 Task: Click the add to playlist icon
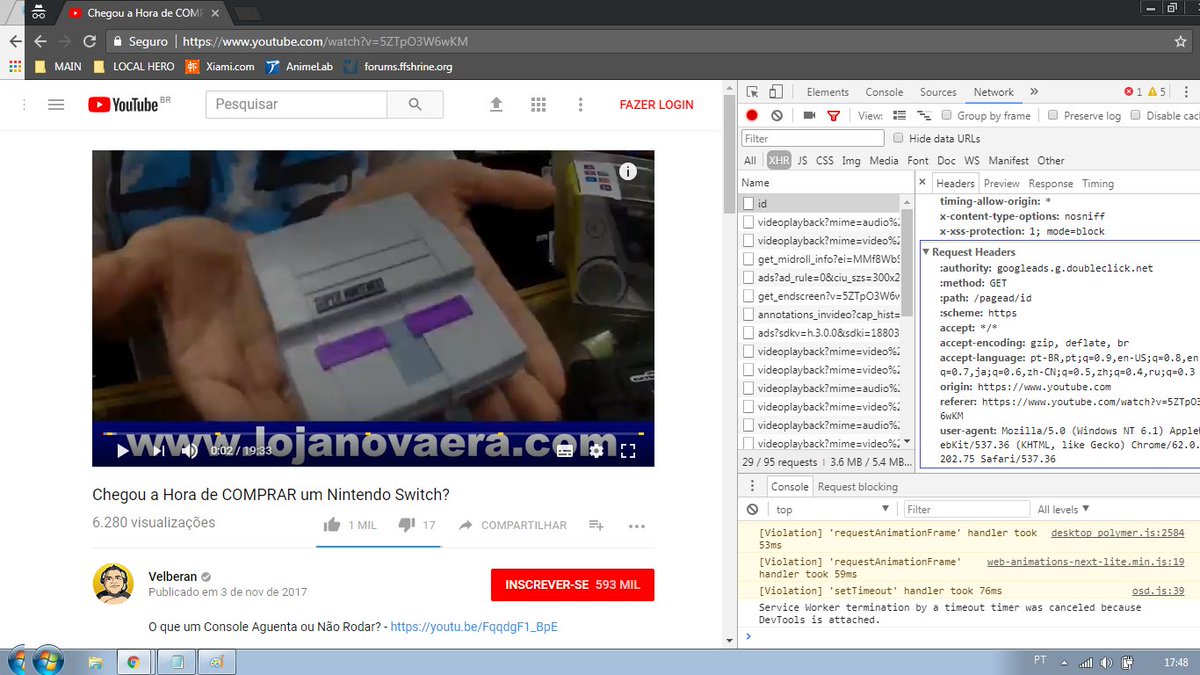(596, 525)
